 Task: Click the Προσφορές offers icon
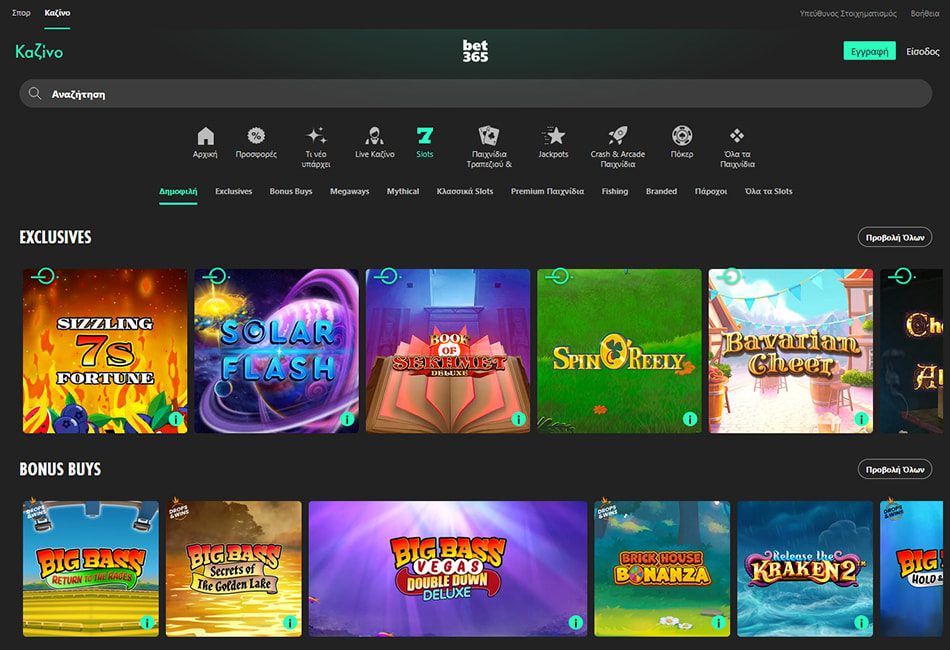(256, 137)
